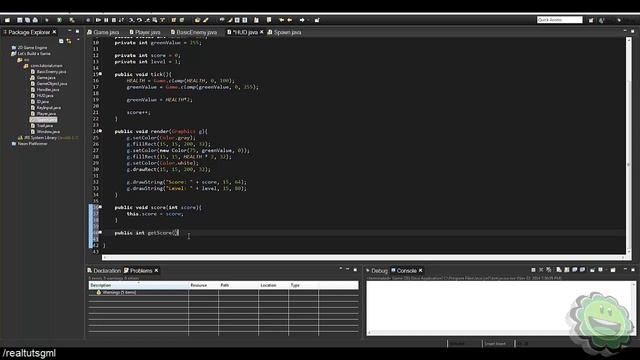Click Remove All Terminated Launches in Console
640x360 pixels.
pyautogui.click(x=549, y=270)
